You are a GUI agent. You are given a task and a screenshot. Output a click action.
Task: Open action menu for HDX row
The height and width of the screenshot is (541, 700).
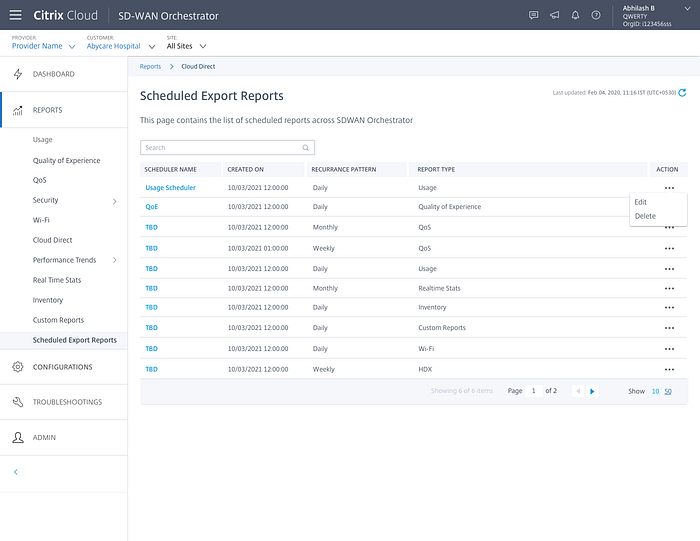pos(669,370)
